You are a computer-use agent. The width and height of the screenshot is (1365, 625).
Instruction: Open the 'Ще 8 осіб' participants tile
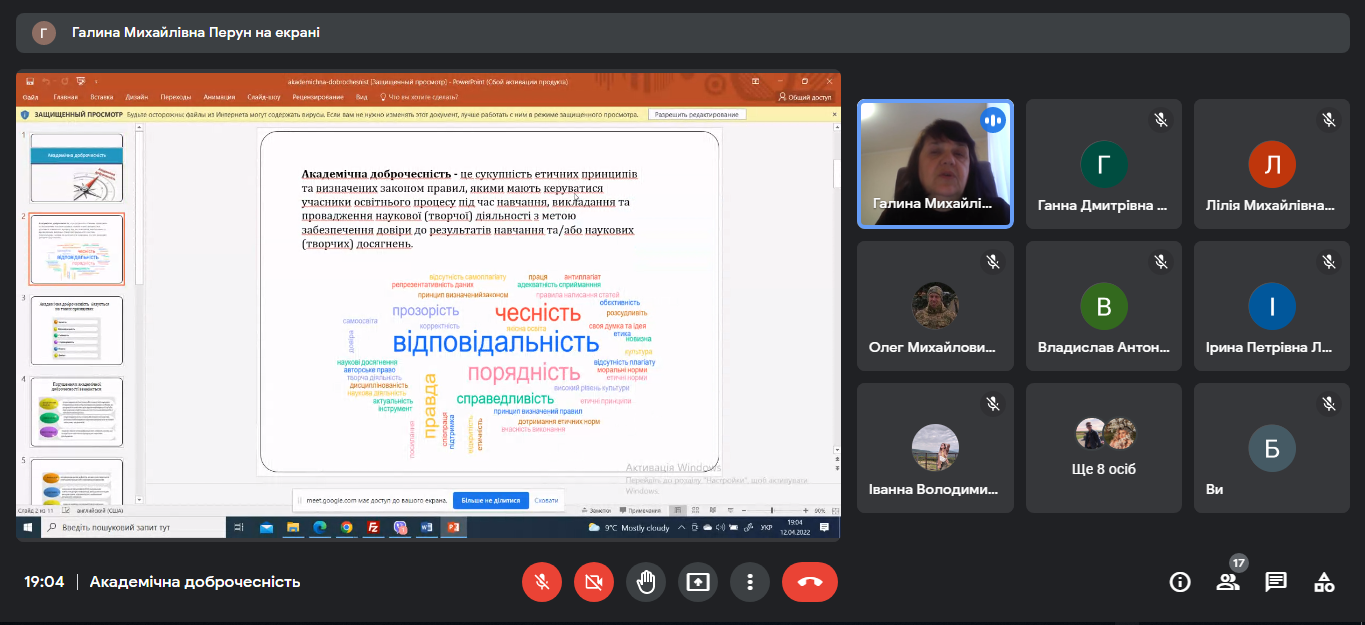1104,448
